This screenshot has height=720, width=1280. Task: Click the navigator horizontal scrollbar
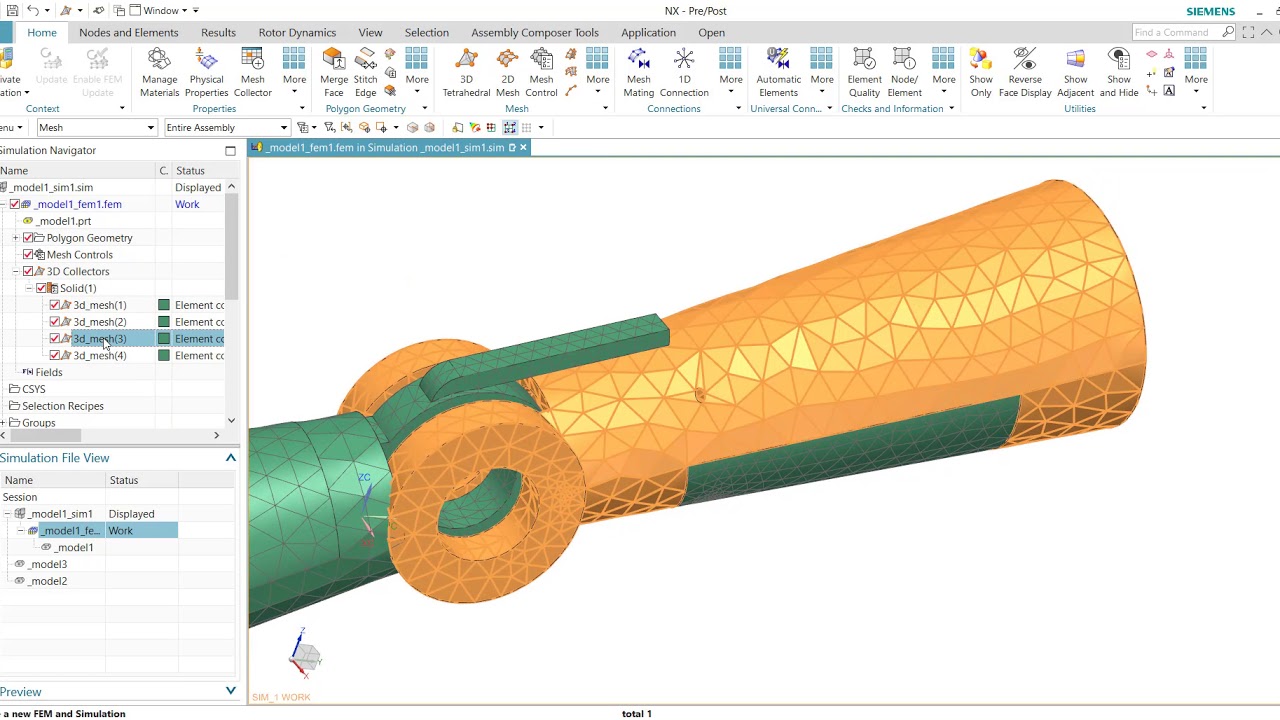coord(44,435)
